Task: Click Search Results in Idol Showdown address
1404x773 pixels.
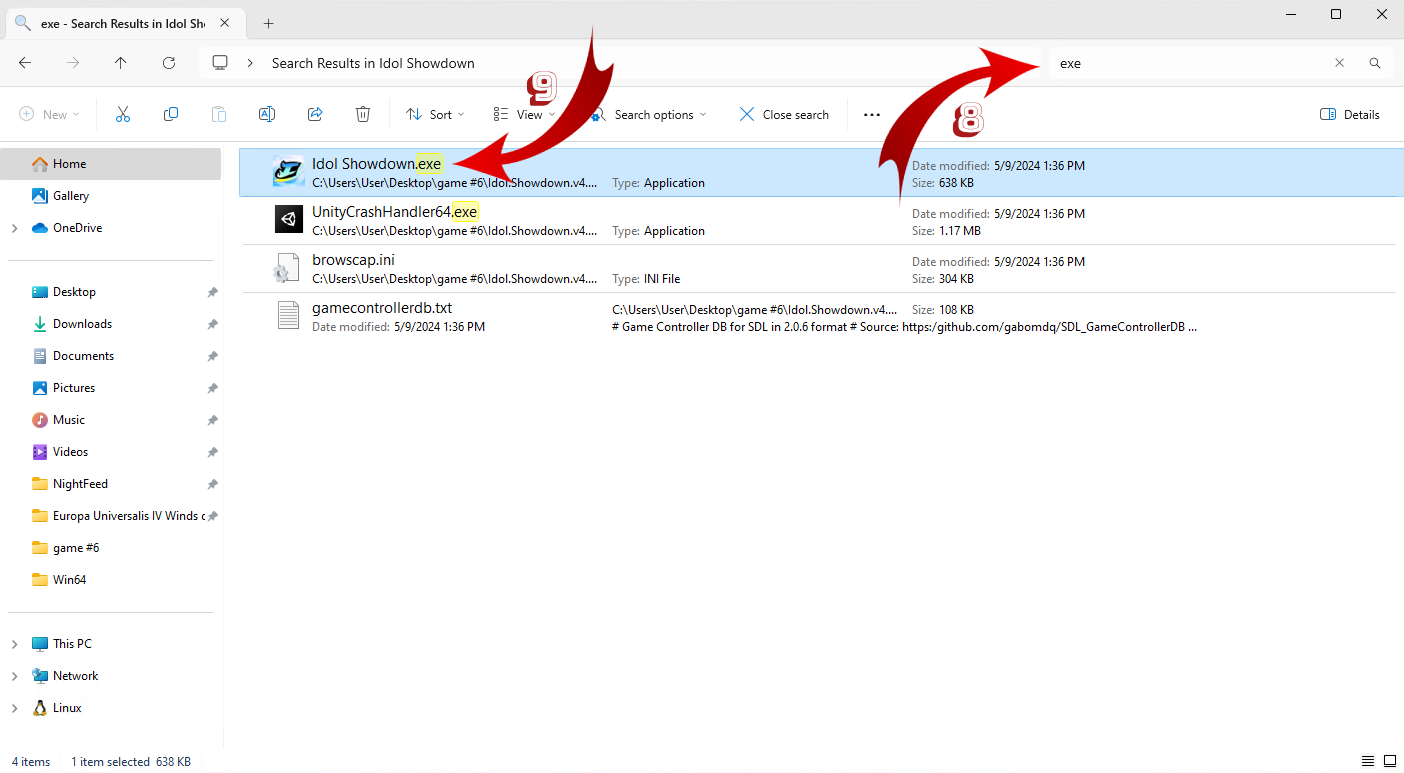Action: (373, 63)
